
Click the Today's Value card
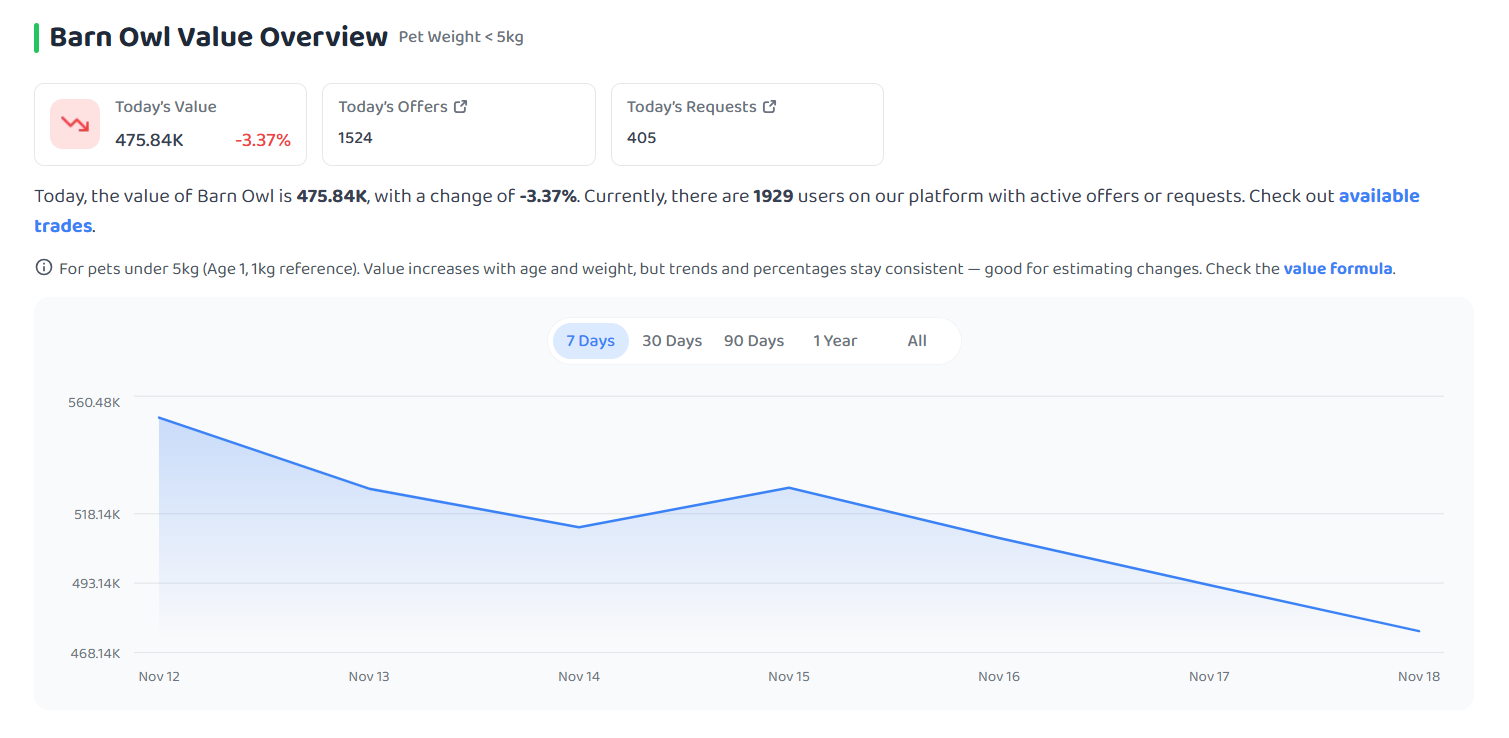[x=170, y=124]
